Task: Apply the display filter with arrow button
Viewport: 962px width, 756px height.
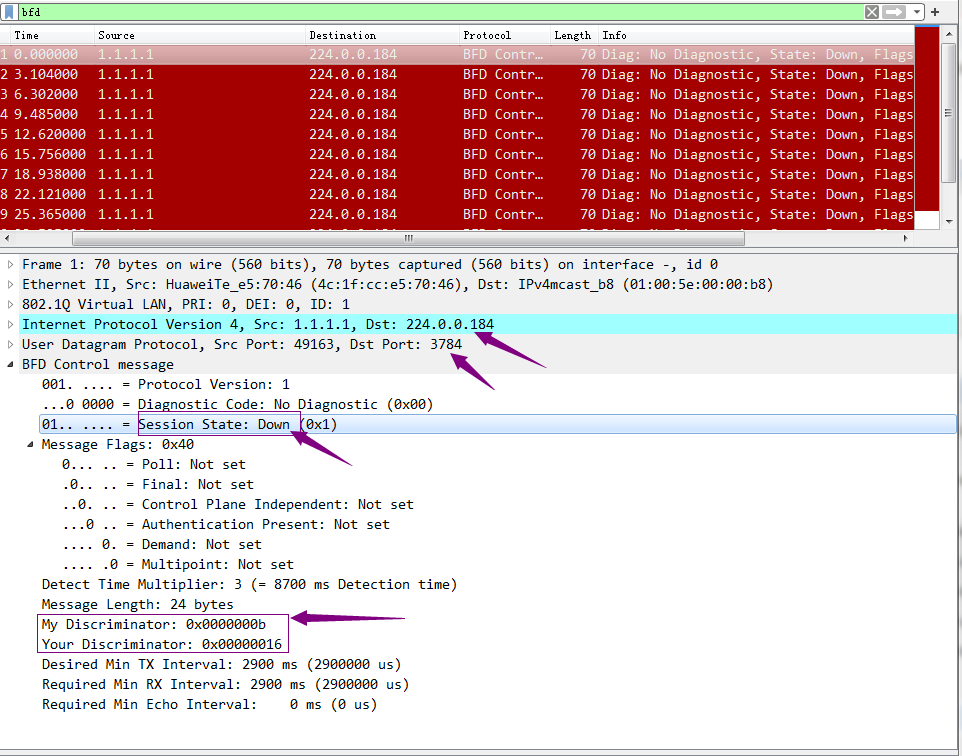Action: click(893, 12)
